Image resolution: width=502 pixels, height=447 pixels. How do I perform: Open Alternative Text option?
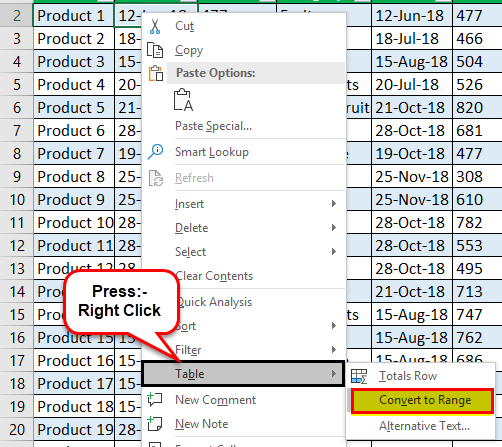tap(424, 426)
